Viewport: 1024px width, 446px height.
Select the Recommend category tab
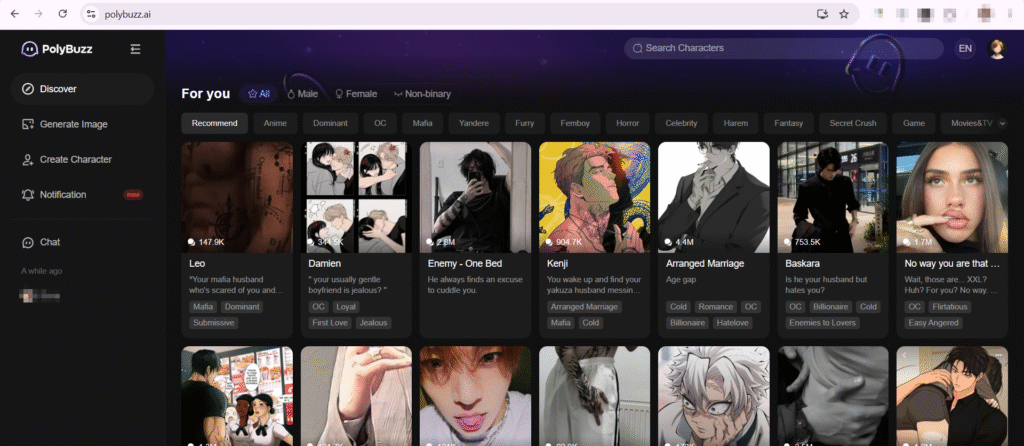(215, 123)
